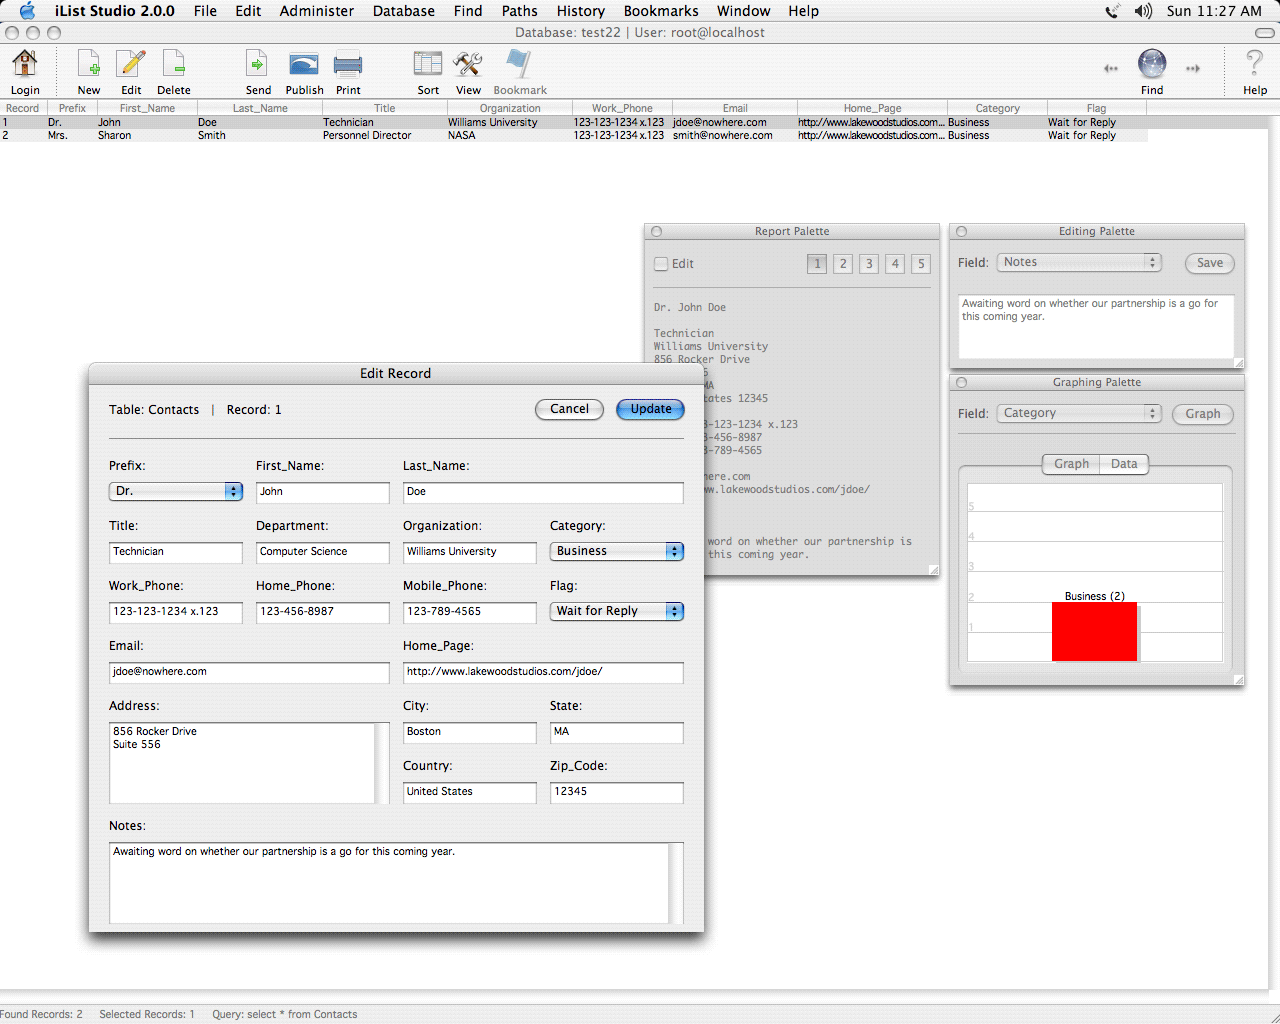This screenshot has width=1280, height=1024.
Task: Click Save in Editing Palette
Action: [x=1210, y=263]
